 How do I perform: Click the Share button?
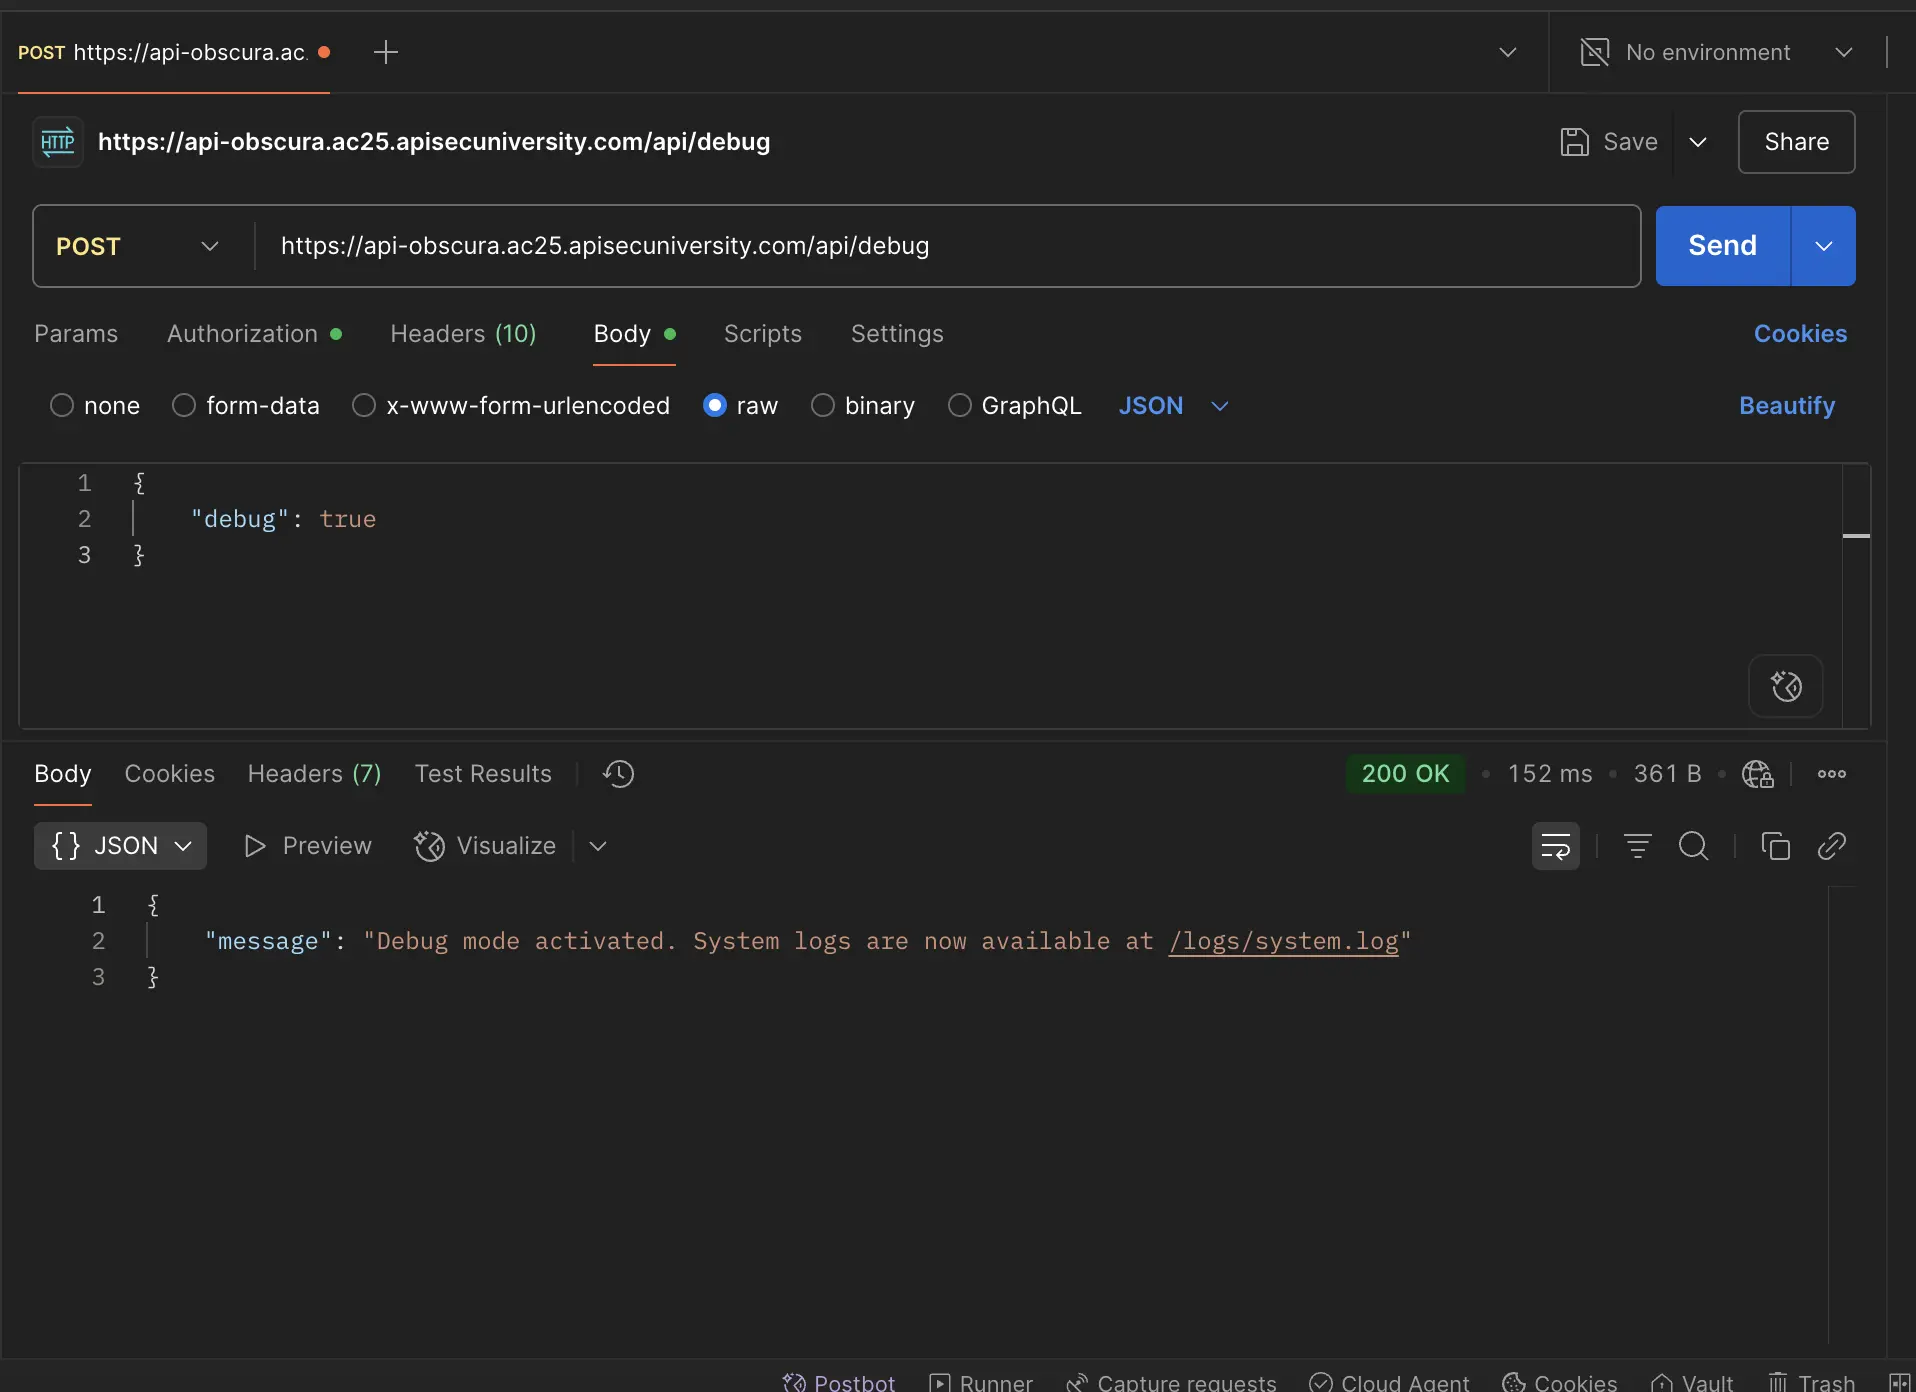pyautogui.click(x=1796, y=142)
